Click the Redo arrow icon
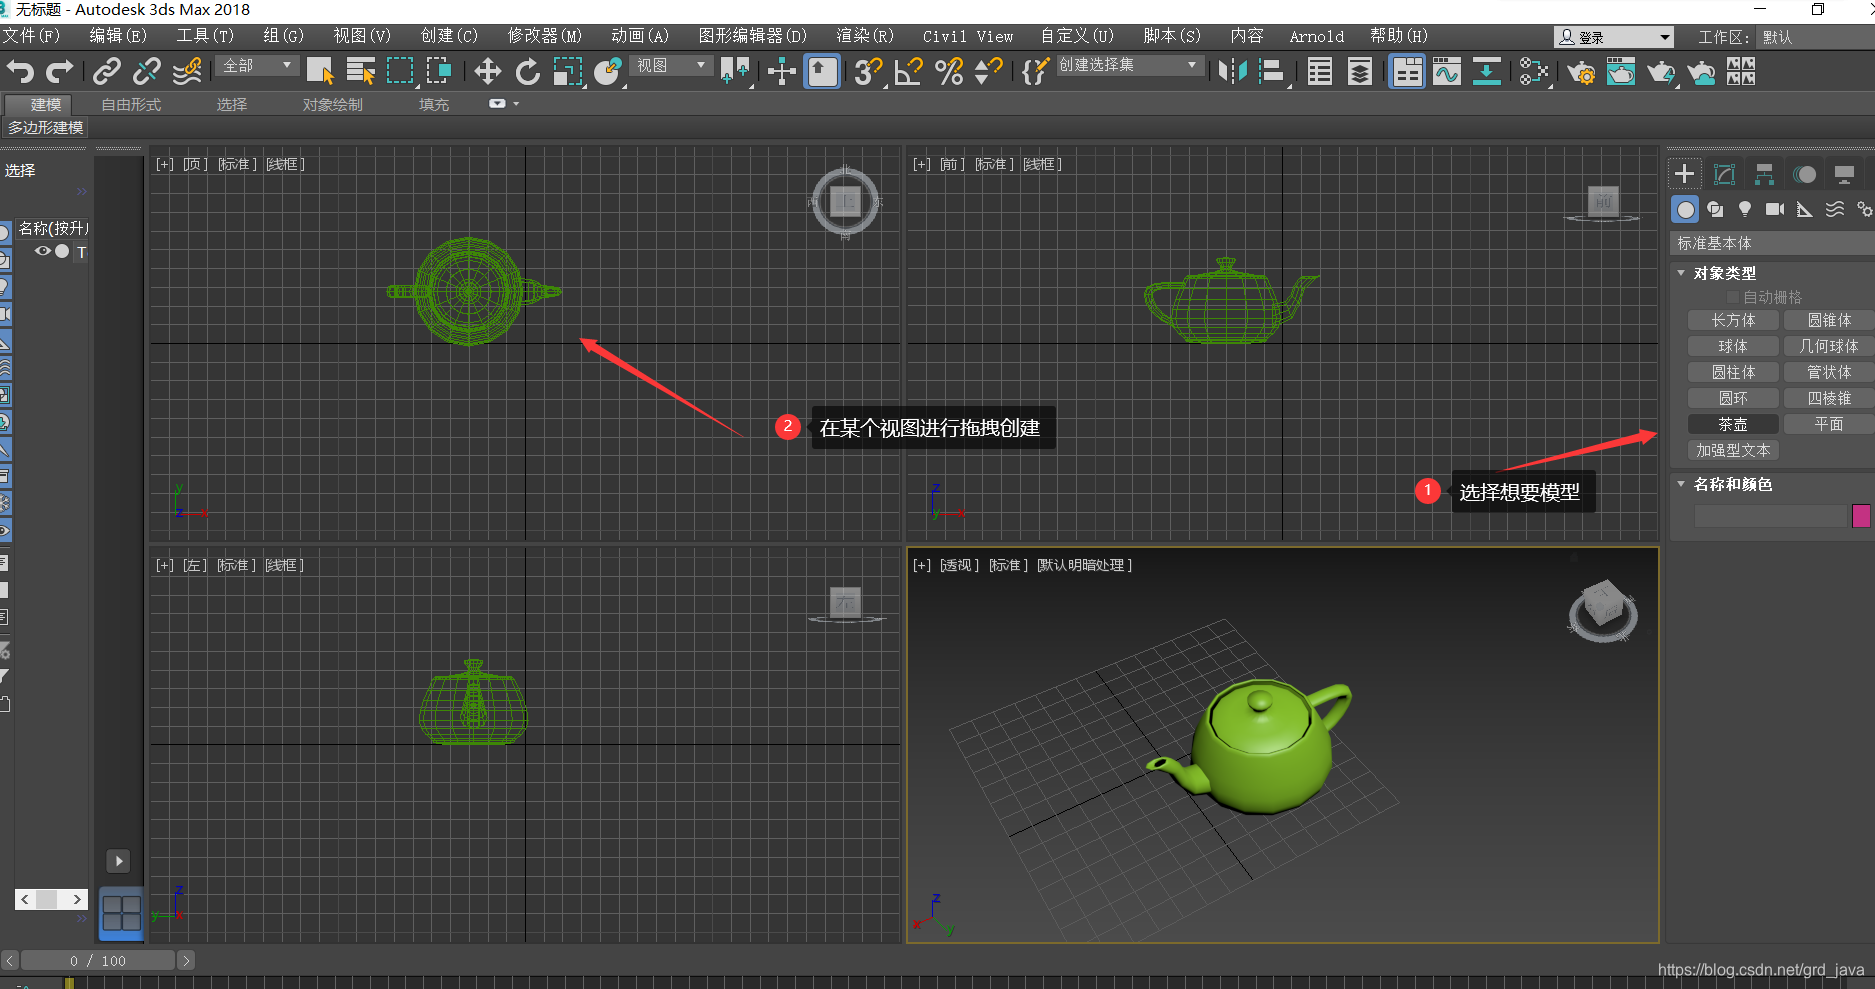 (60, 72)
